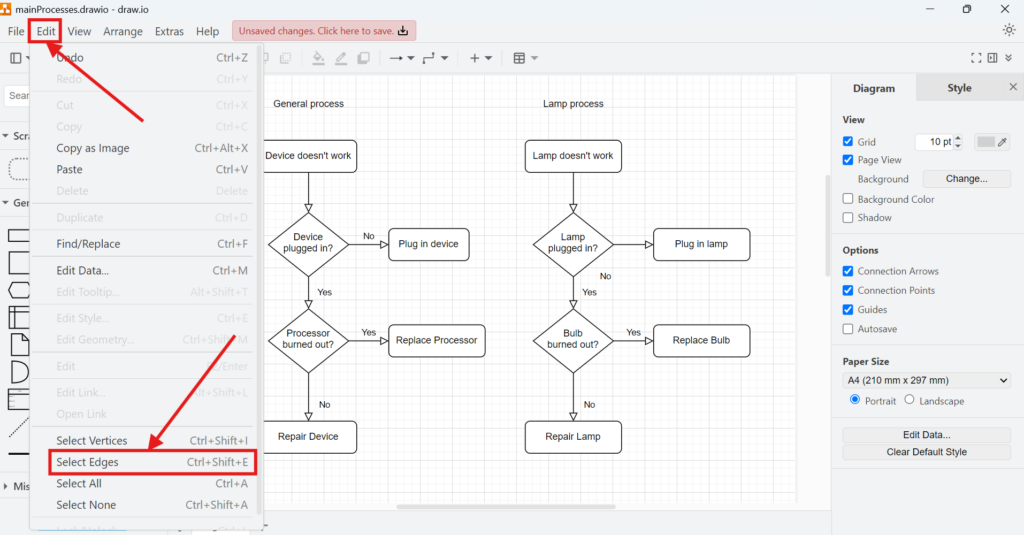Click the shadow toolbar icon
The width and height of the screenshot is (1024, 535).
click(362, 59)
